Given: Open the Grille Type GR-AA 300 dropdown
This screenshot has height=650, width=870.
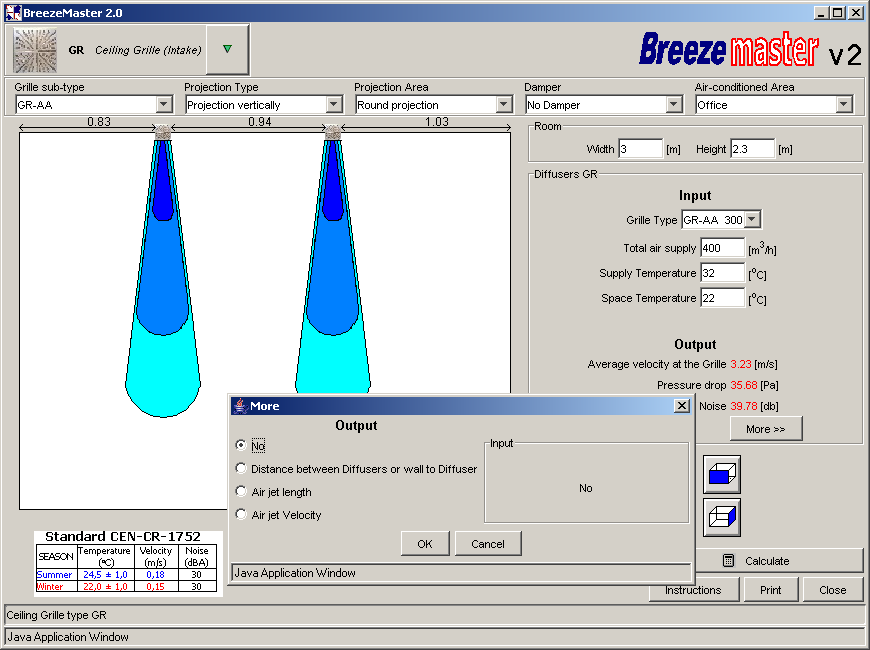Looking at the screenshot, I should click(752, 220).
